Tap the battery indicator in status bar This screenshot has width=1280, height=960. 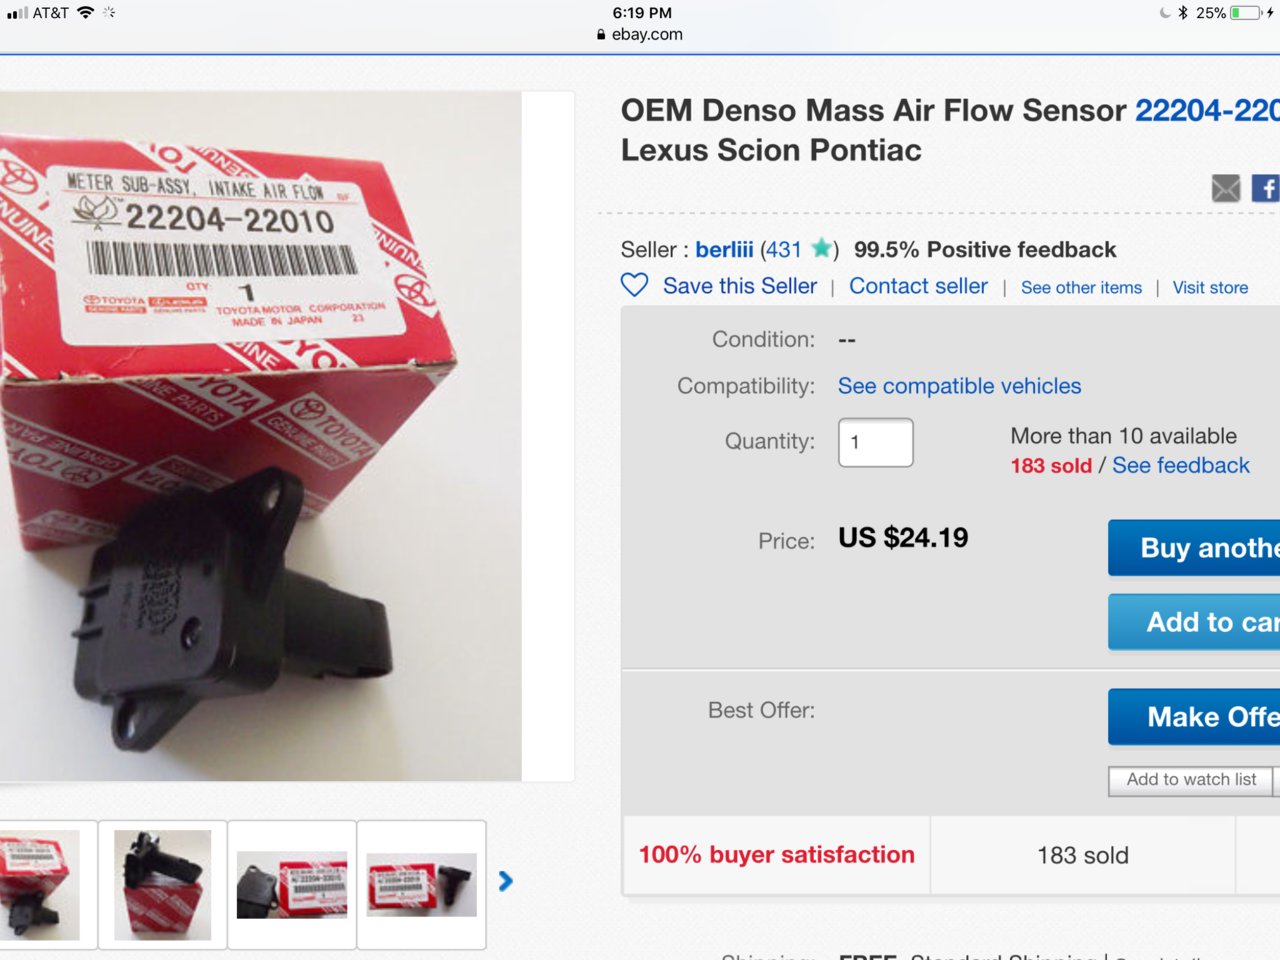(x=1246, y=13)
